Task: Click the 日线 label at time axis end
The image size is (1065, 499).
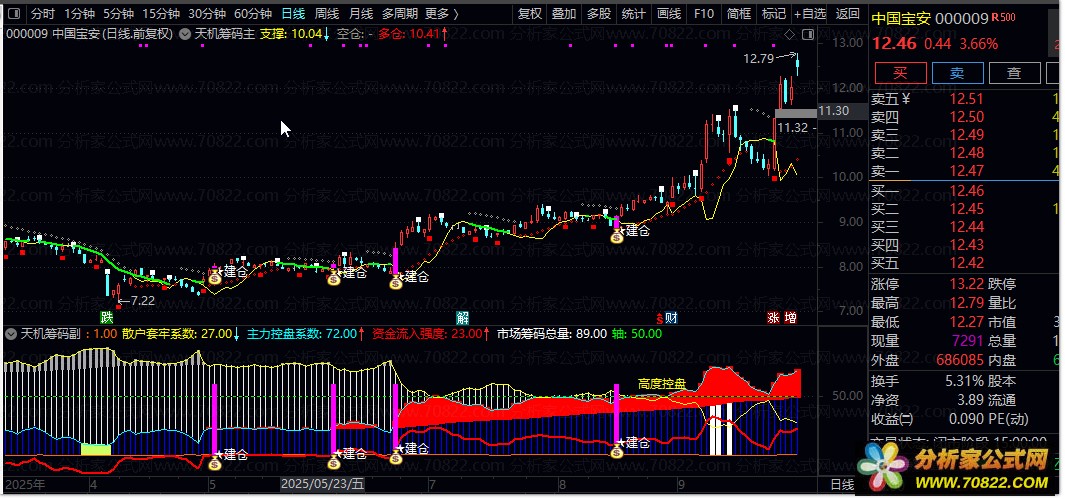Action: click(x=842, y=484)
